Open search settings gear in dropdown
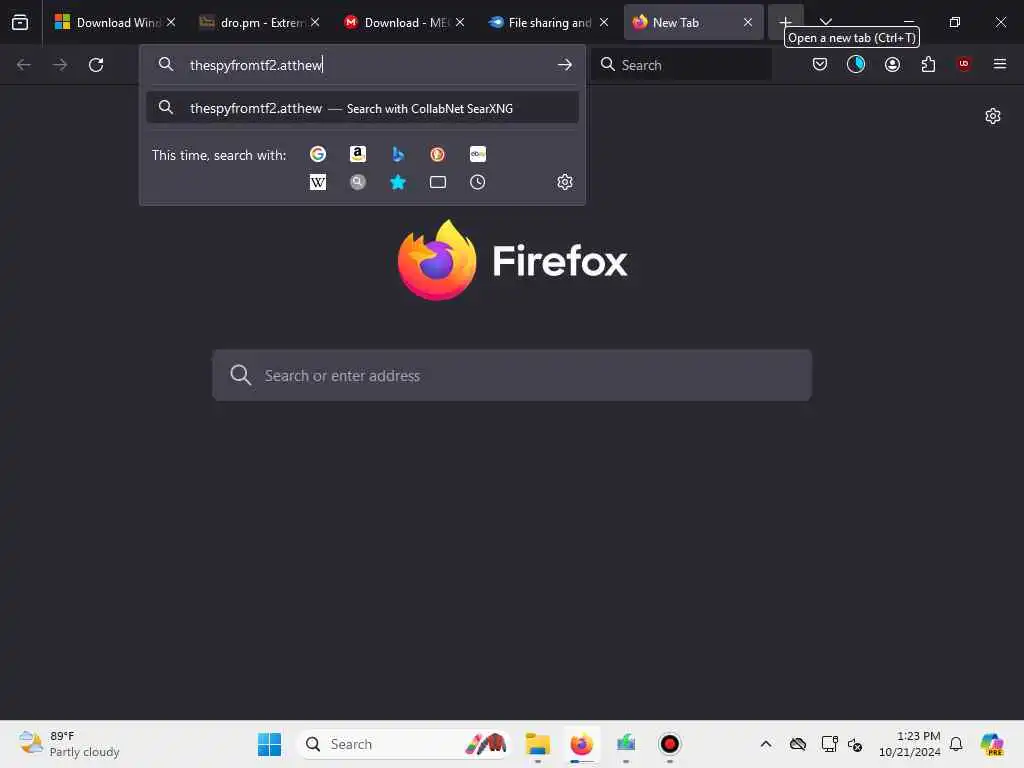 (x=565, y=182)
